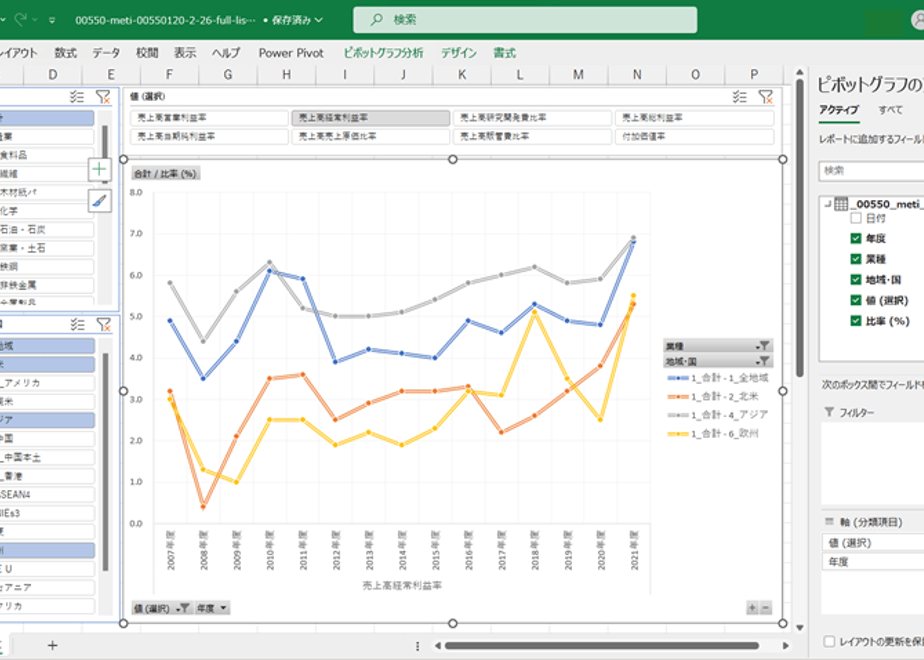This screenshot has height=660, width=924.
Task: Uncheck the 地域・国 field checkbox
Action: click(856, 279)
